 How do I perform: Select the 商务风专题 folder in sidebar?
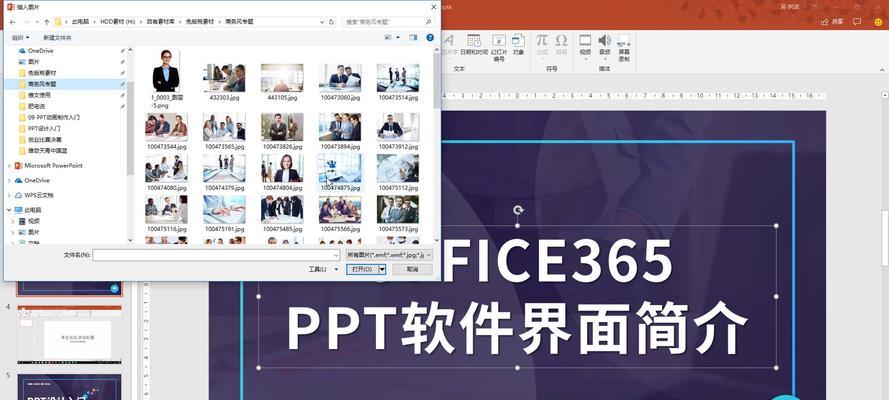(x=42, y=84)
